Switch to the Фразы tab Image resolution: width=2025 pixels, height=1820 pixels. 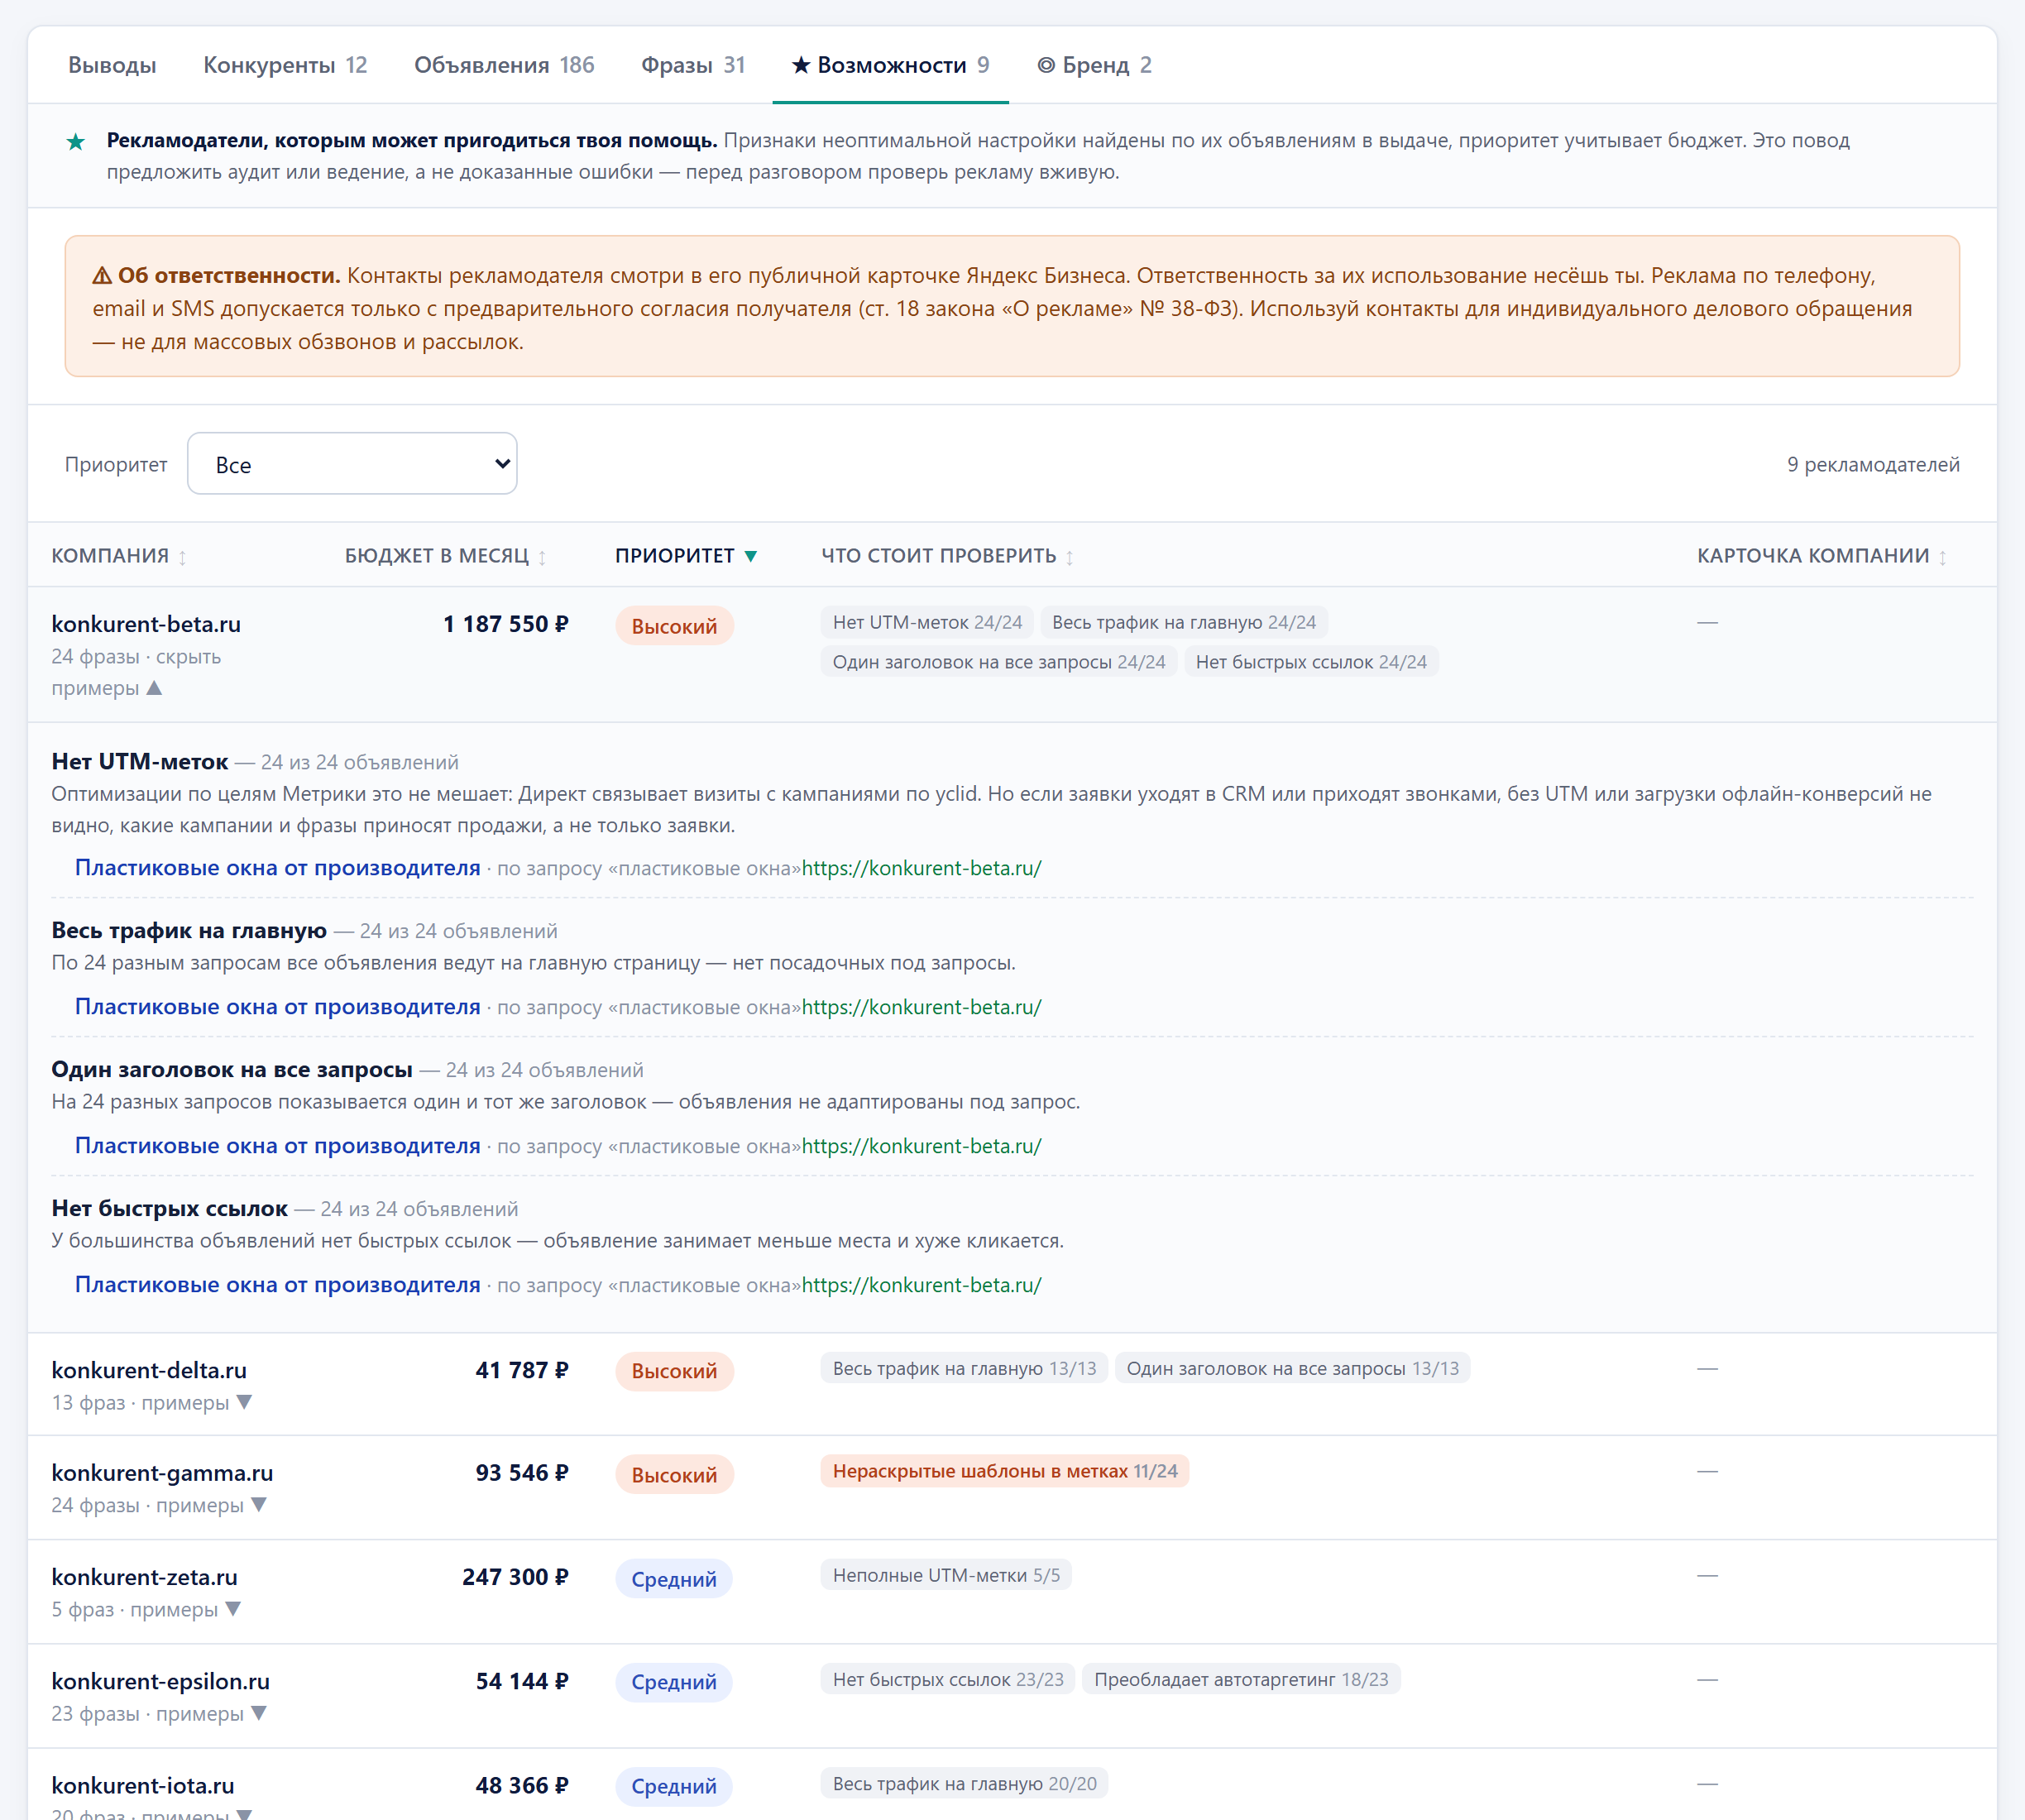point(693,65)
